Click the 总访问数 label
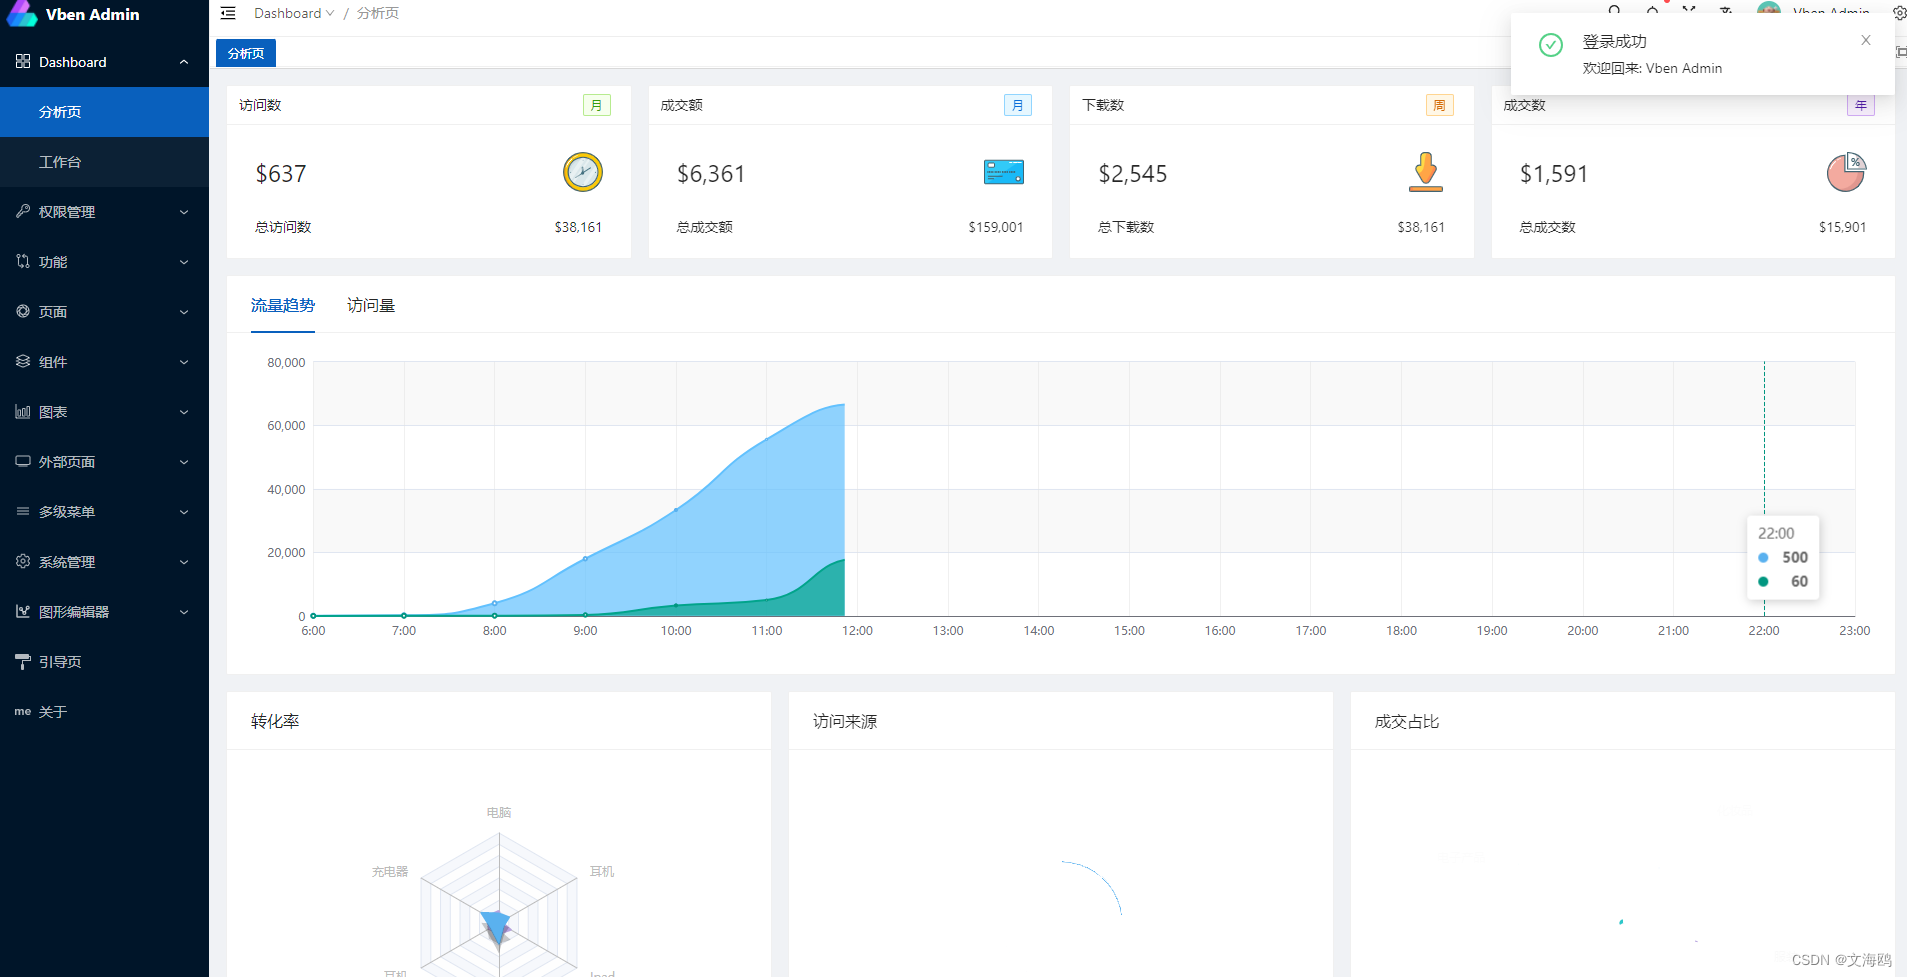This screenshot has height=977, width=1907. pos(283,227)
